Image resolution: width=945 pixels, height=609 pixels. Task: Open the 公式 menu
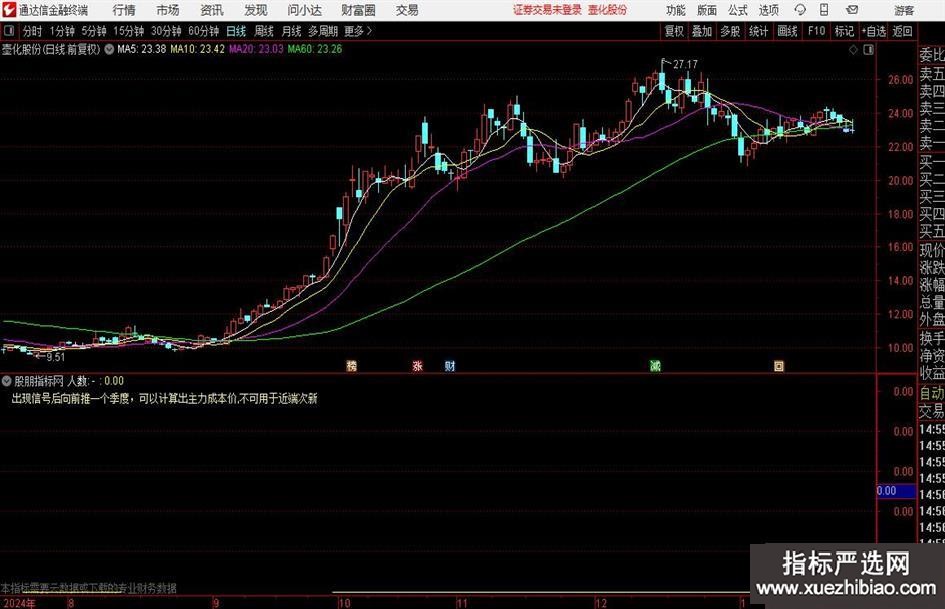738,10
